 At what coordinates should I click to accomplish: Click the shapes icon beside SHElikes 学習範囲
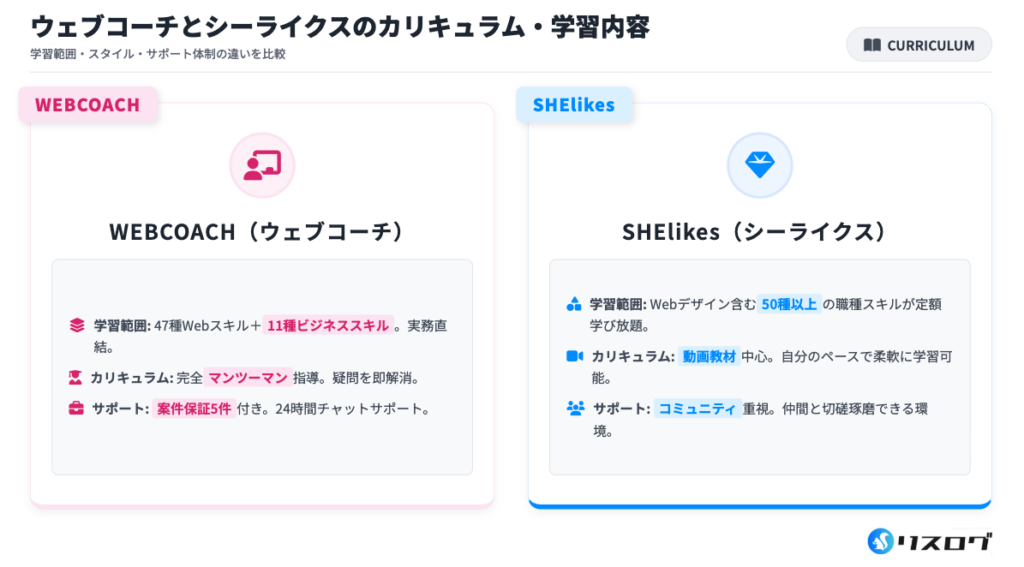[x=574, y=304]
